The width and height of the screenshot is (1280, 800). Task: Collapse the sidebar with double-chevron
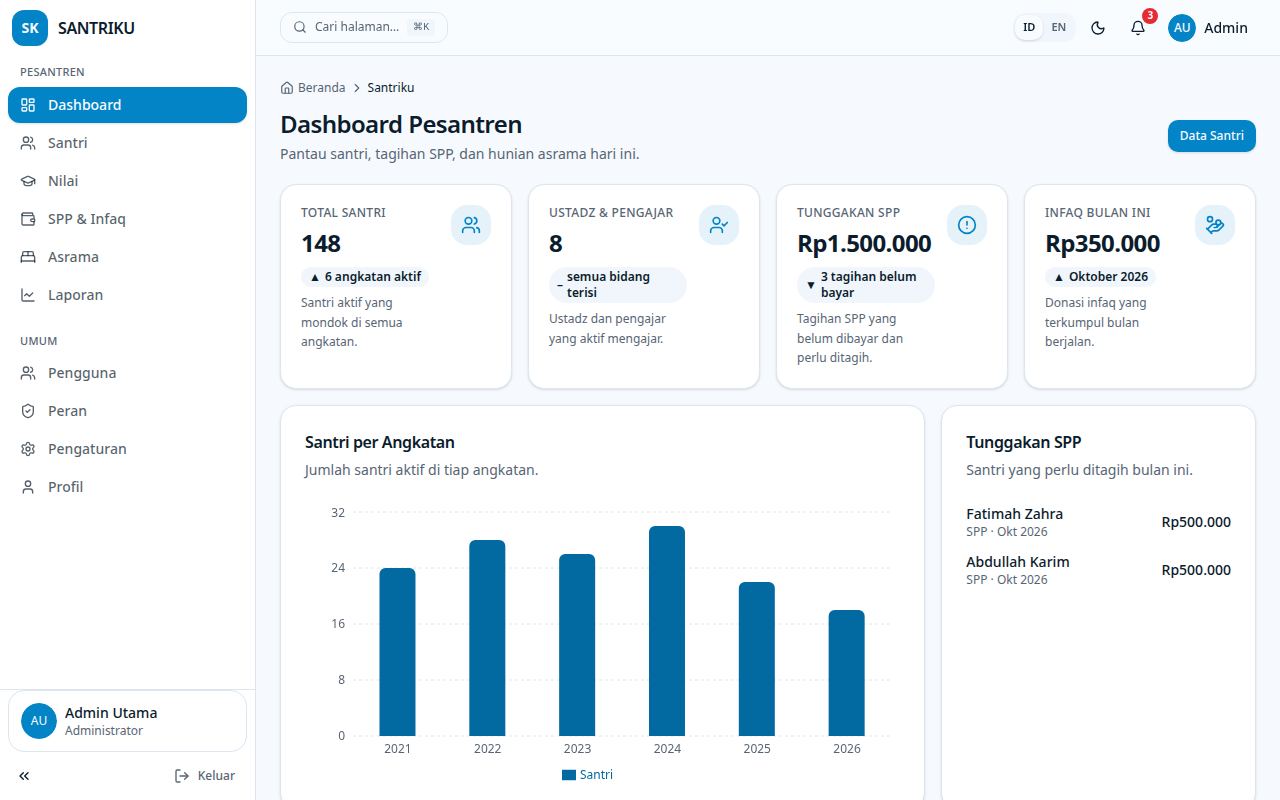24,776
